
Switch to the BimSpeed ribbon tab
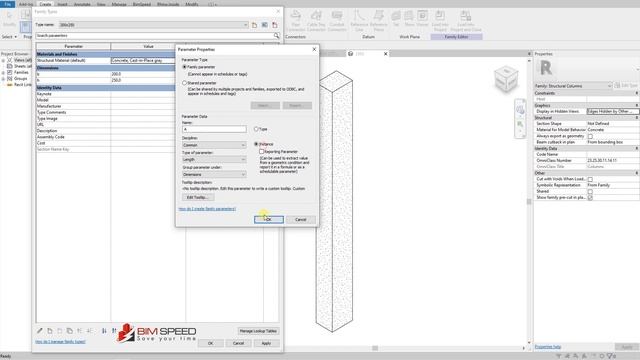(x=142, y=4)
